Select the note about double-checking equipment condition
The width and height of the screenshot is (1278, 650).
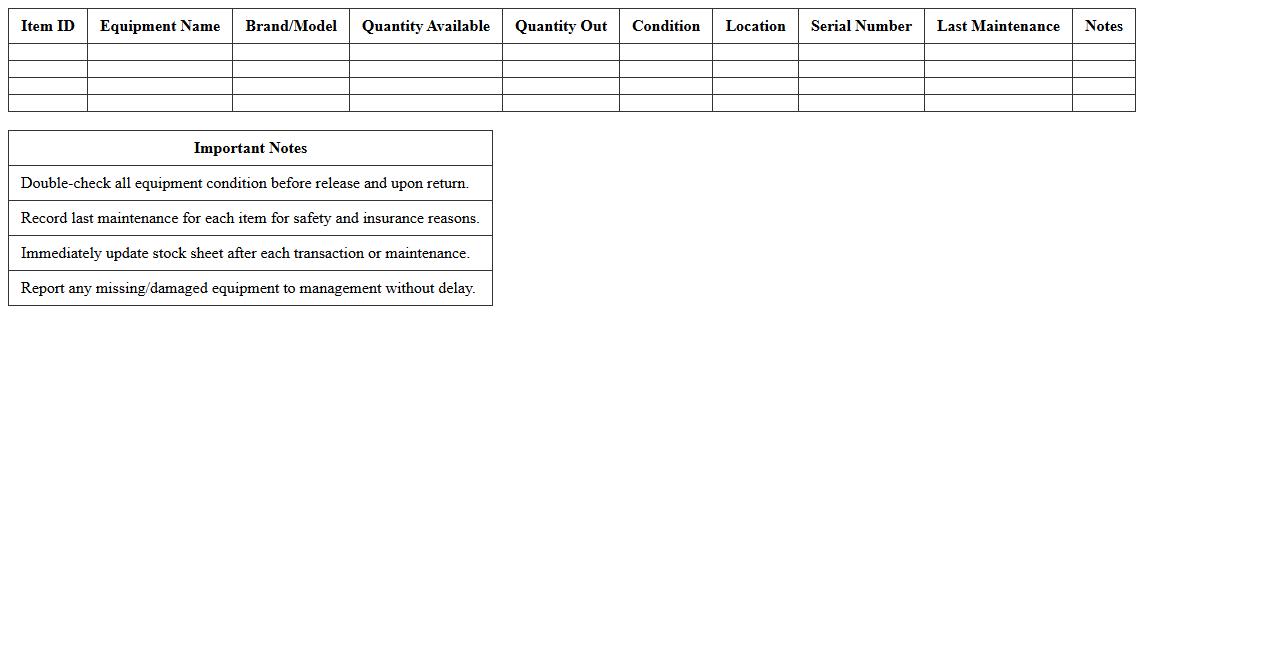pos(245,183)
